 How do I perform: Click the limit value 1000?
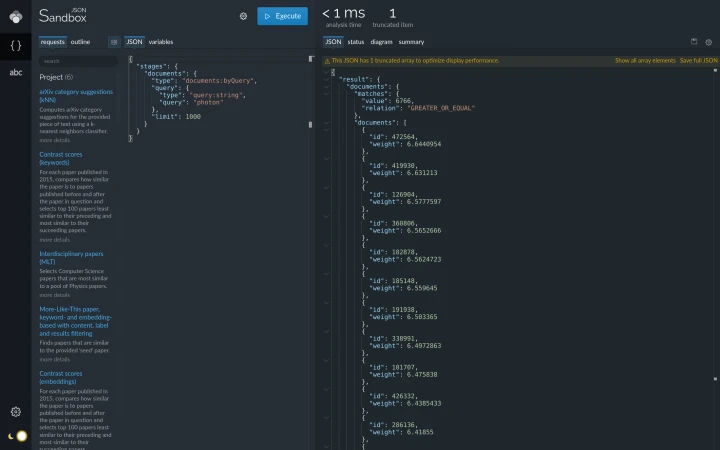coord(193,117)
